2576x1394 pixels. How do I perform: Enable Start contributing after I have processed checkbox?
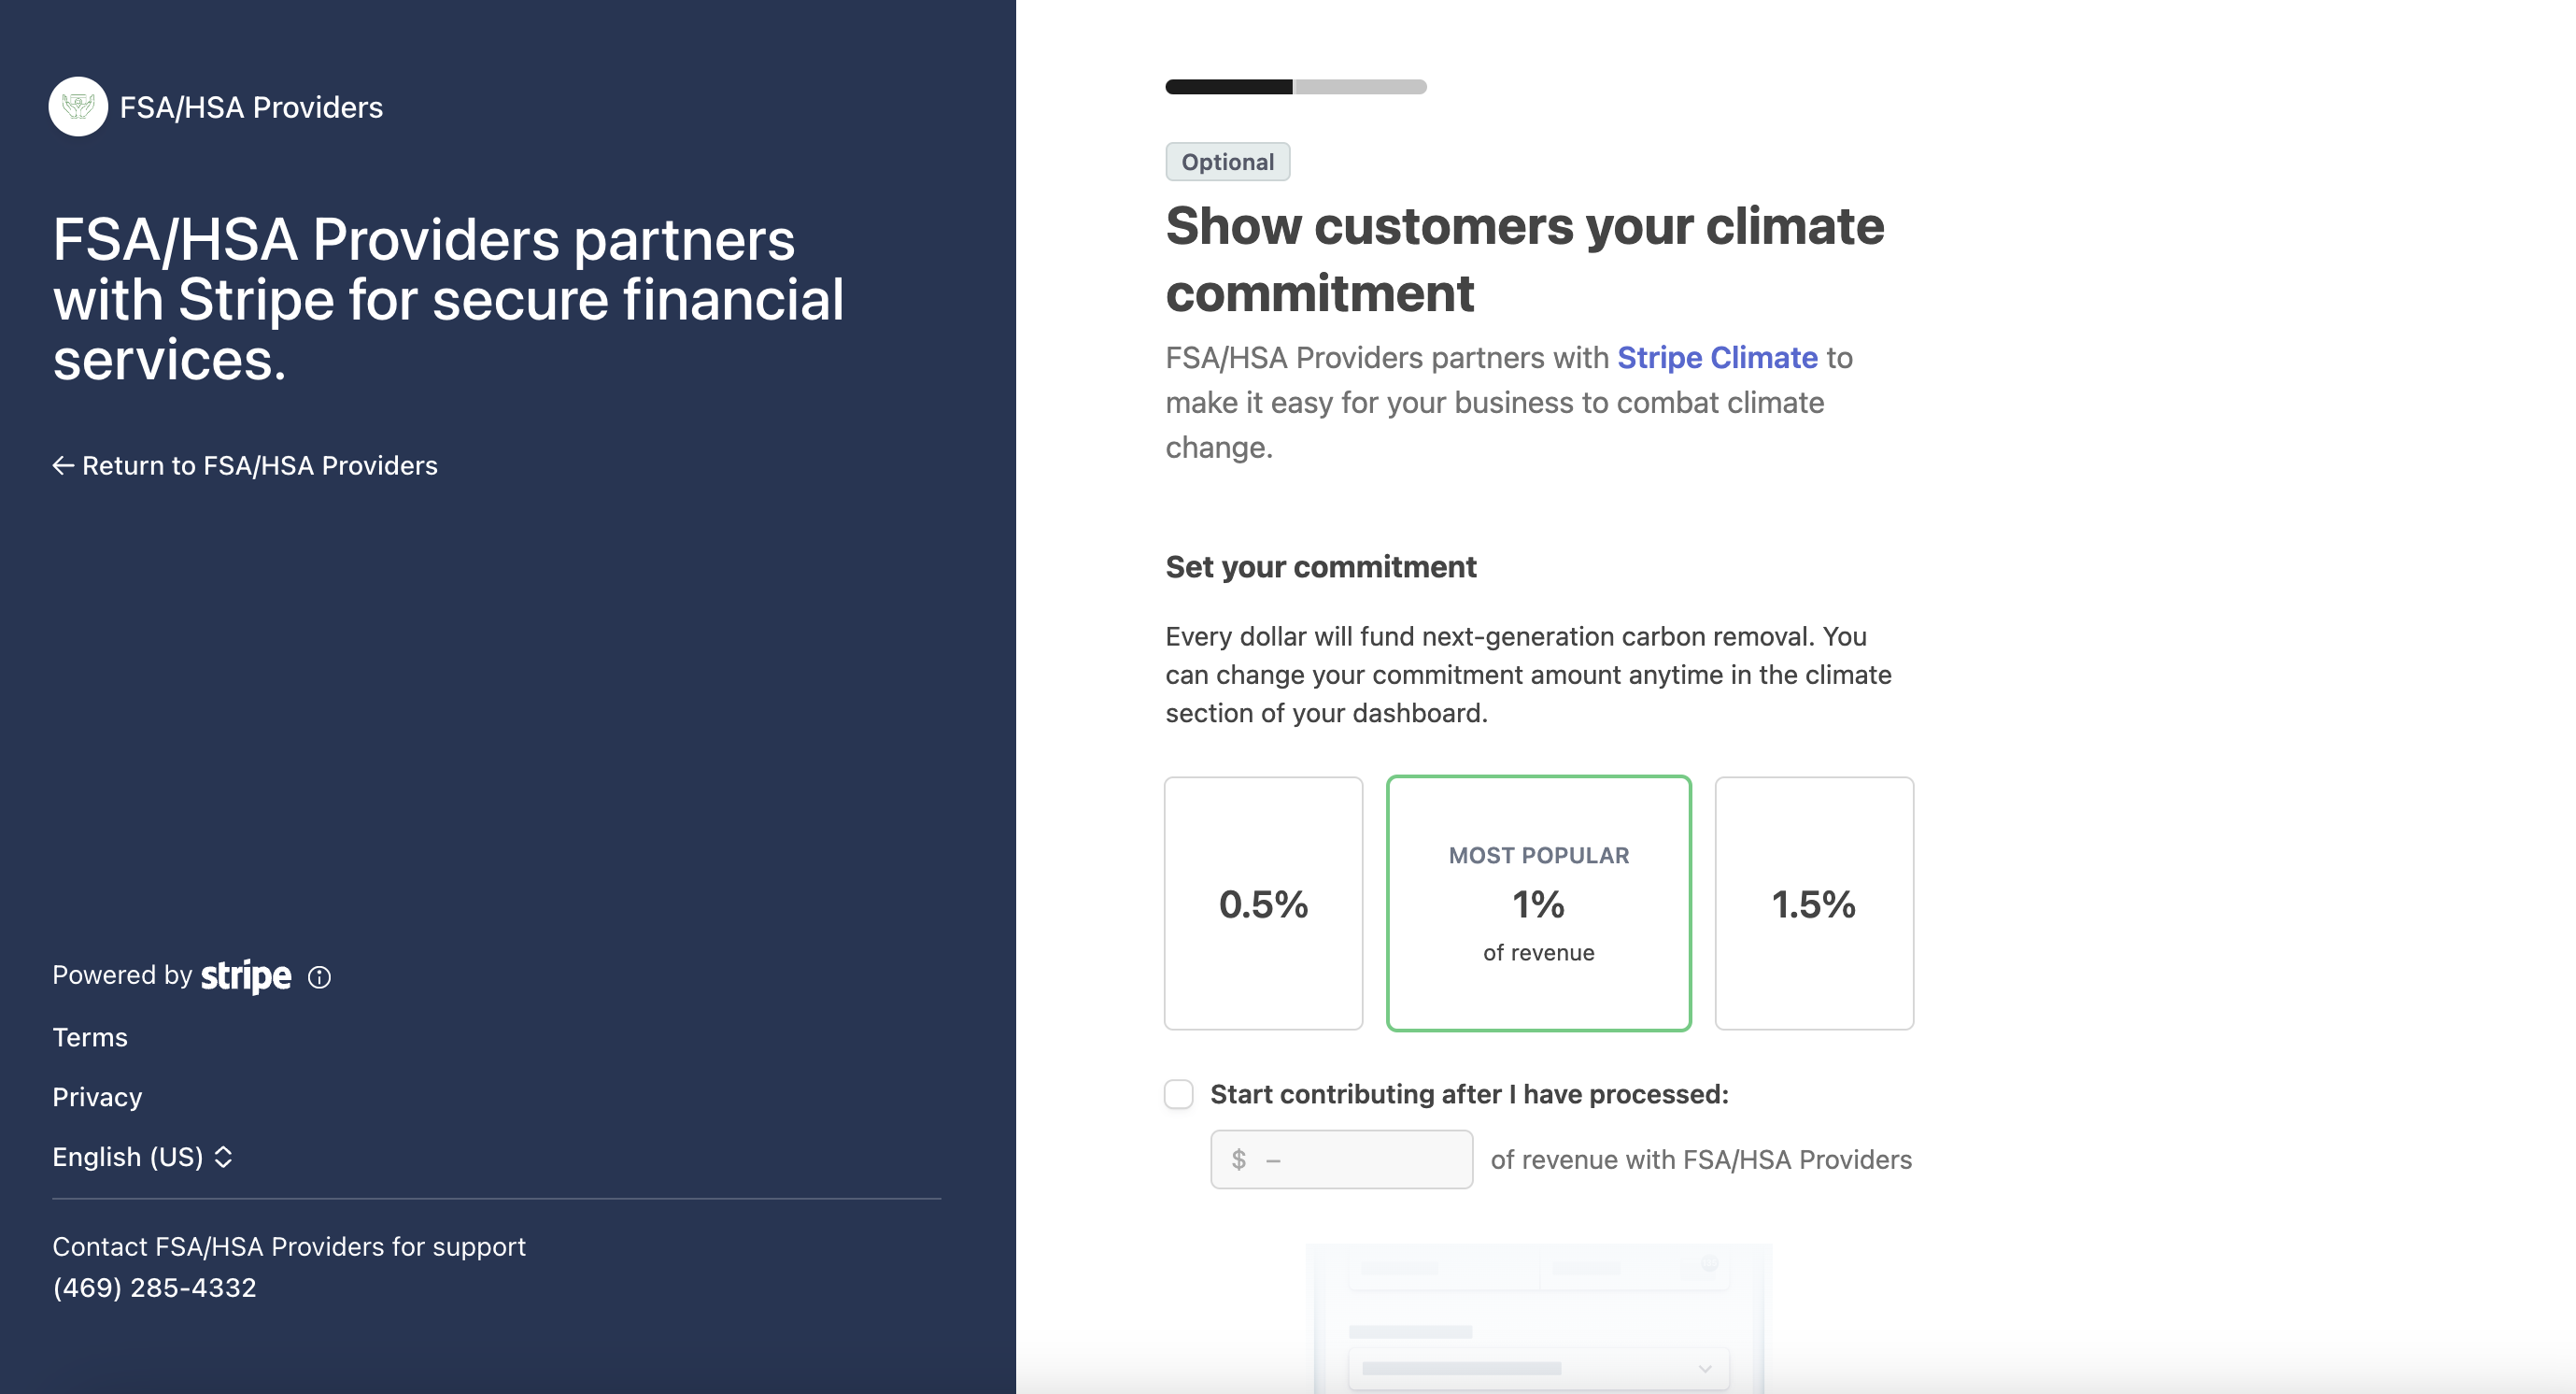[1179, 1094]
